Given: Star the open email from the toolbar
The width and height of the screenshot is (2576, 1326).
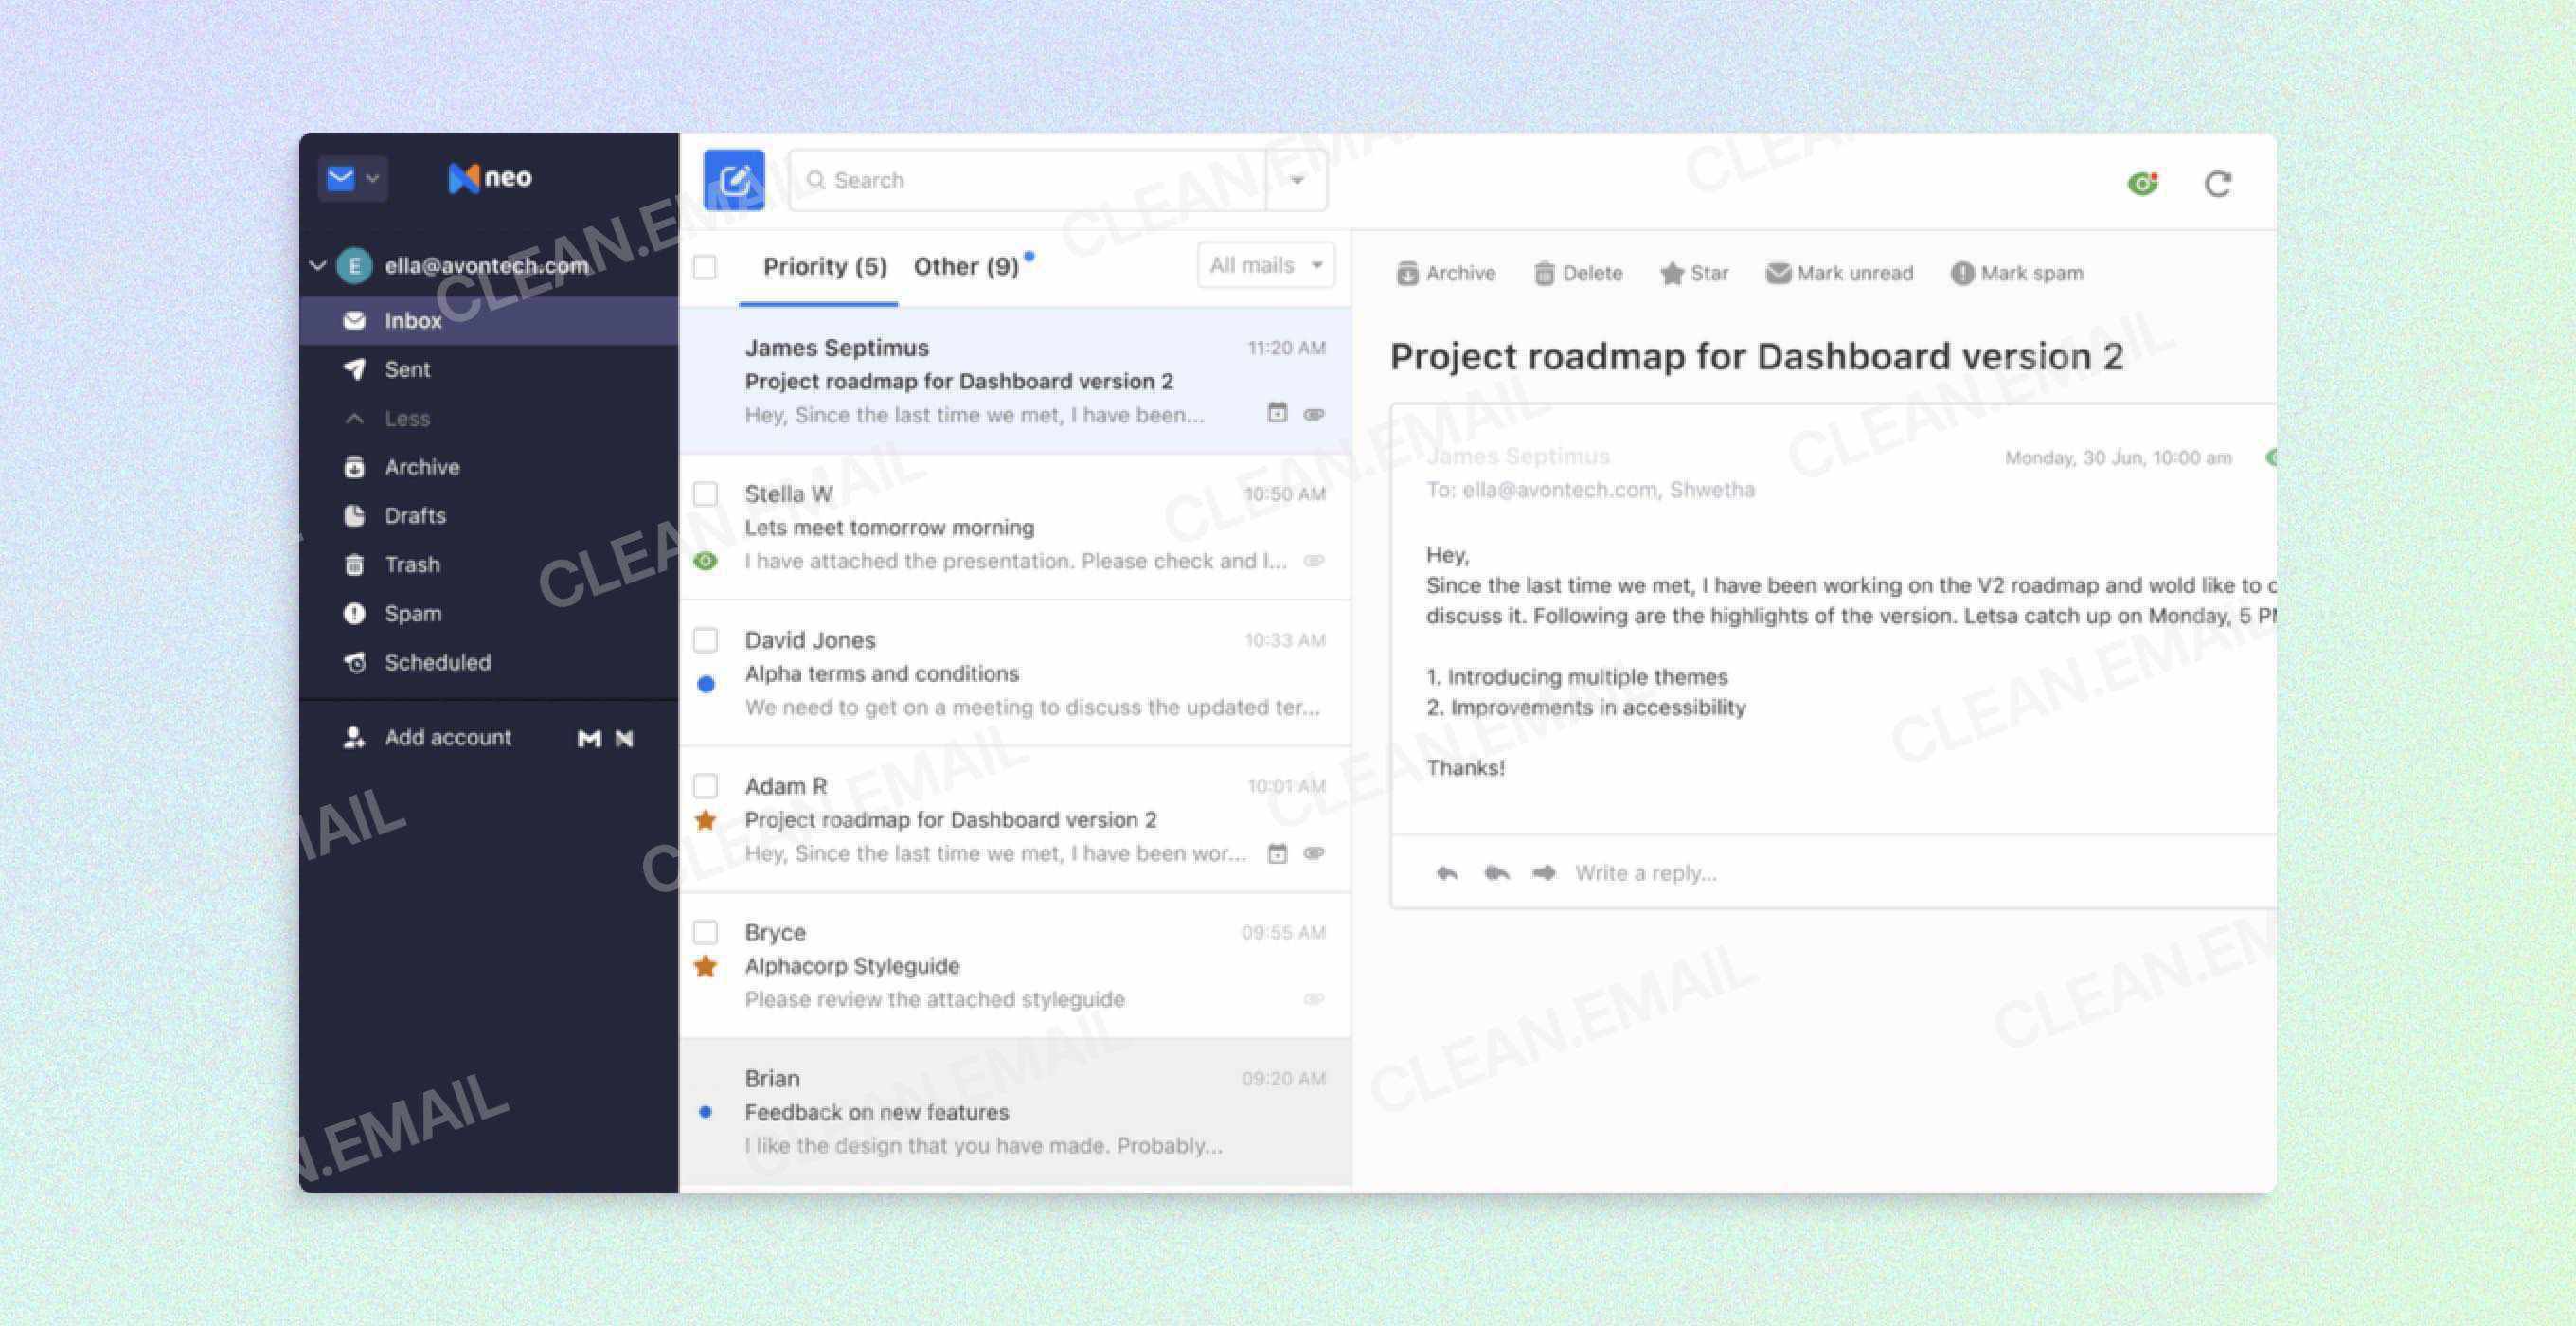Looking at the screenshot, I should coord(1694,272).
